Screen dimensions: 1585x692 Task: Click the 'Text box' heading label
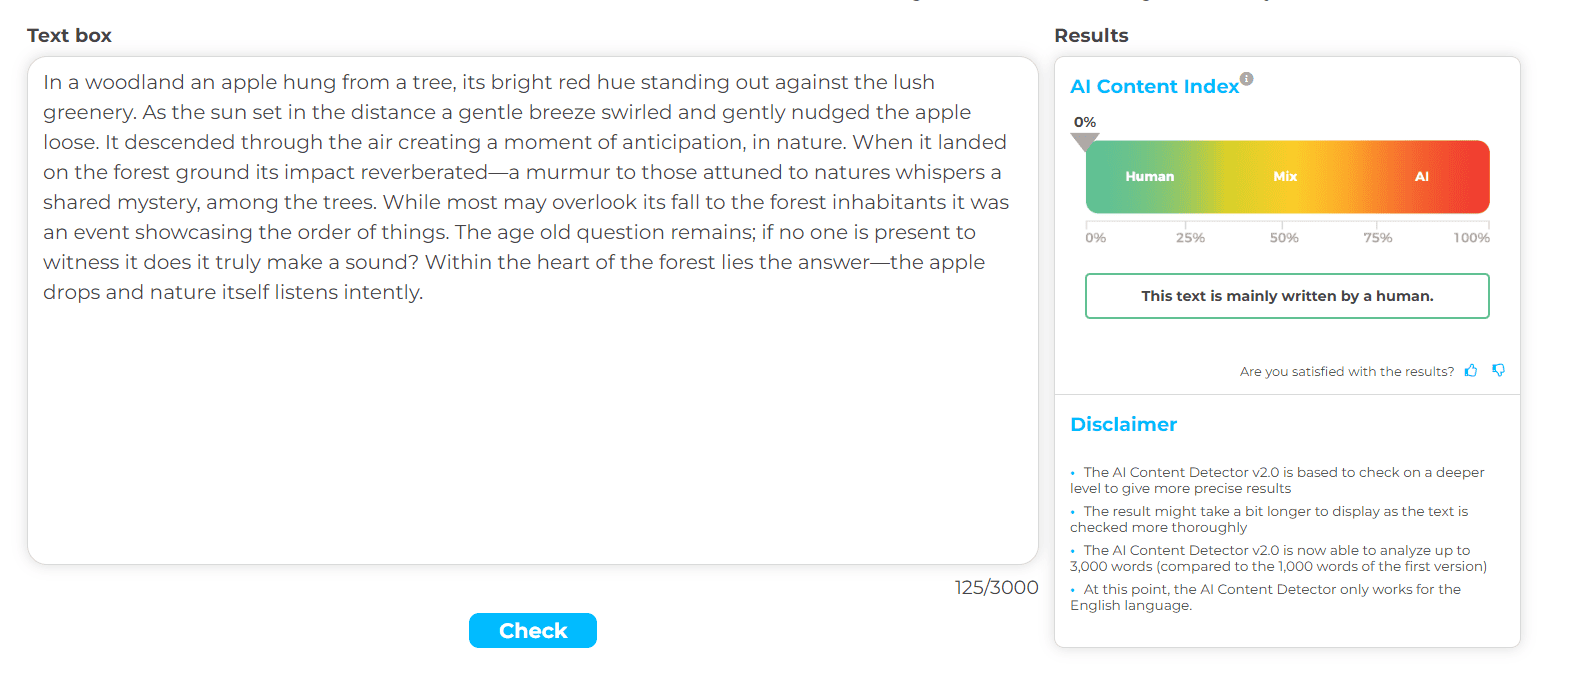pyautogui.click(x=69, y=35)
